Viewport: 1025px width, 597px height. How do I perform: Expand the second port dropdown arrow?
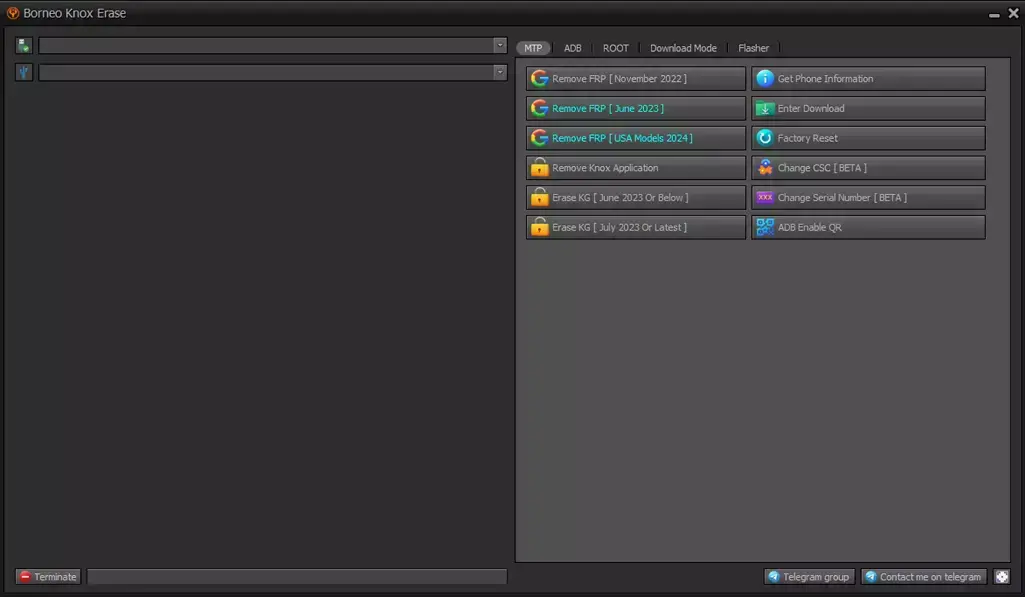pos(500,72)
